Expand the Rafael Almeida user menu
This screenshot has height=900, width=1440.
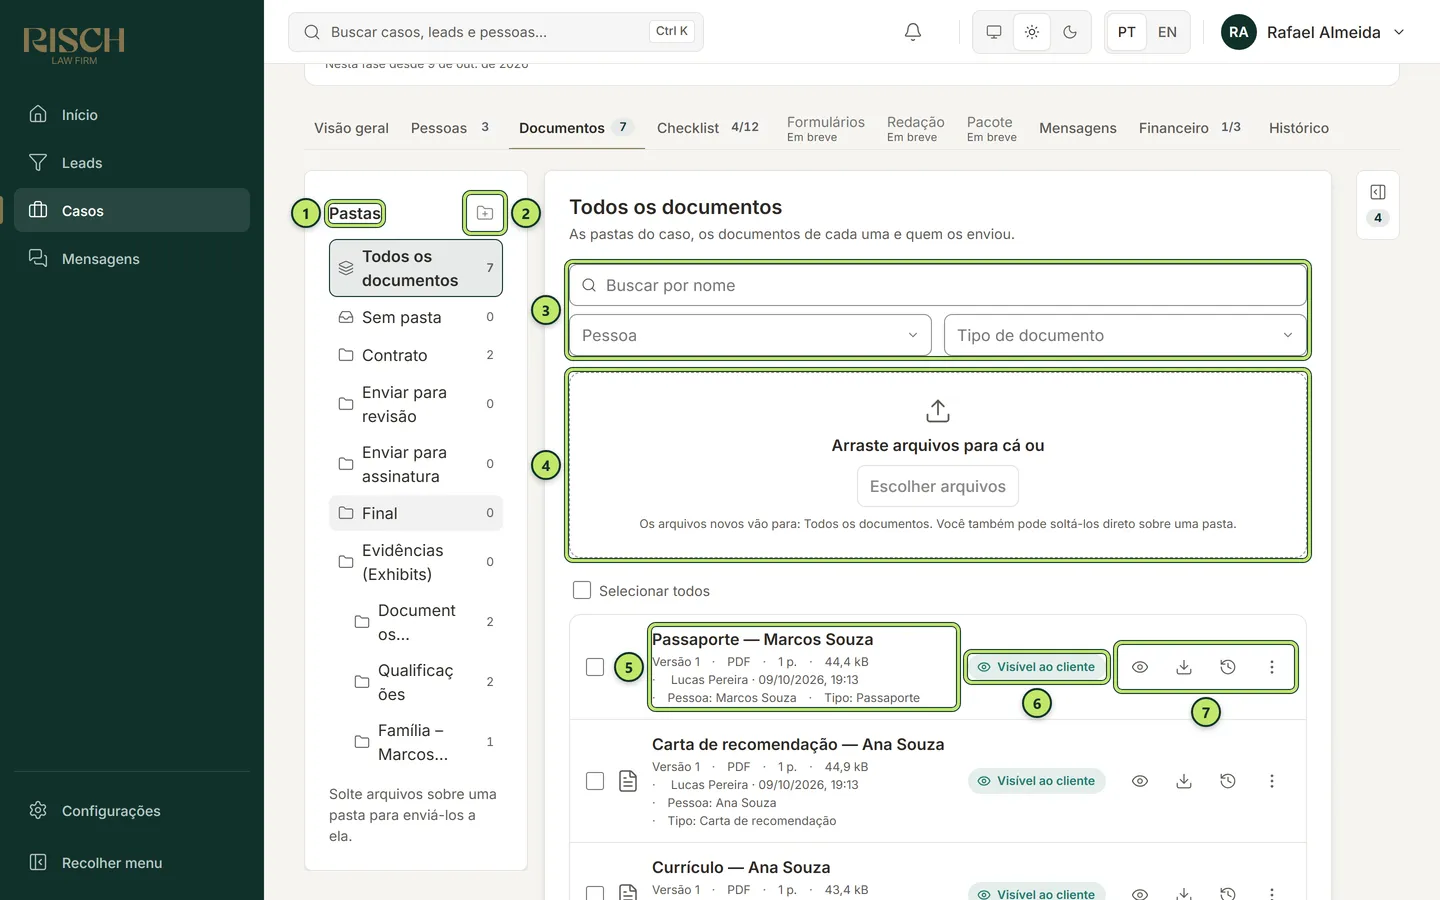(x=1313, y=32)
